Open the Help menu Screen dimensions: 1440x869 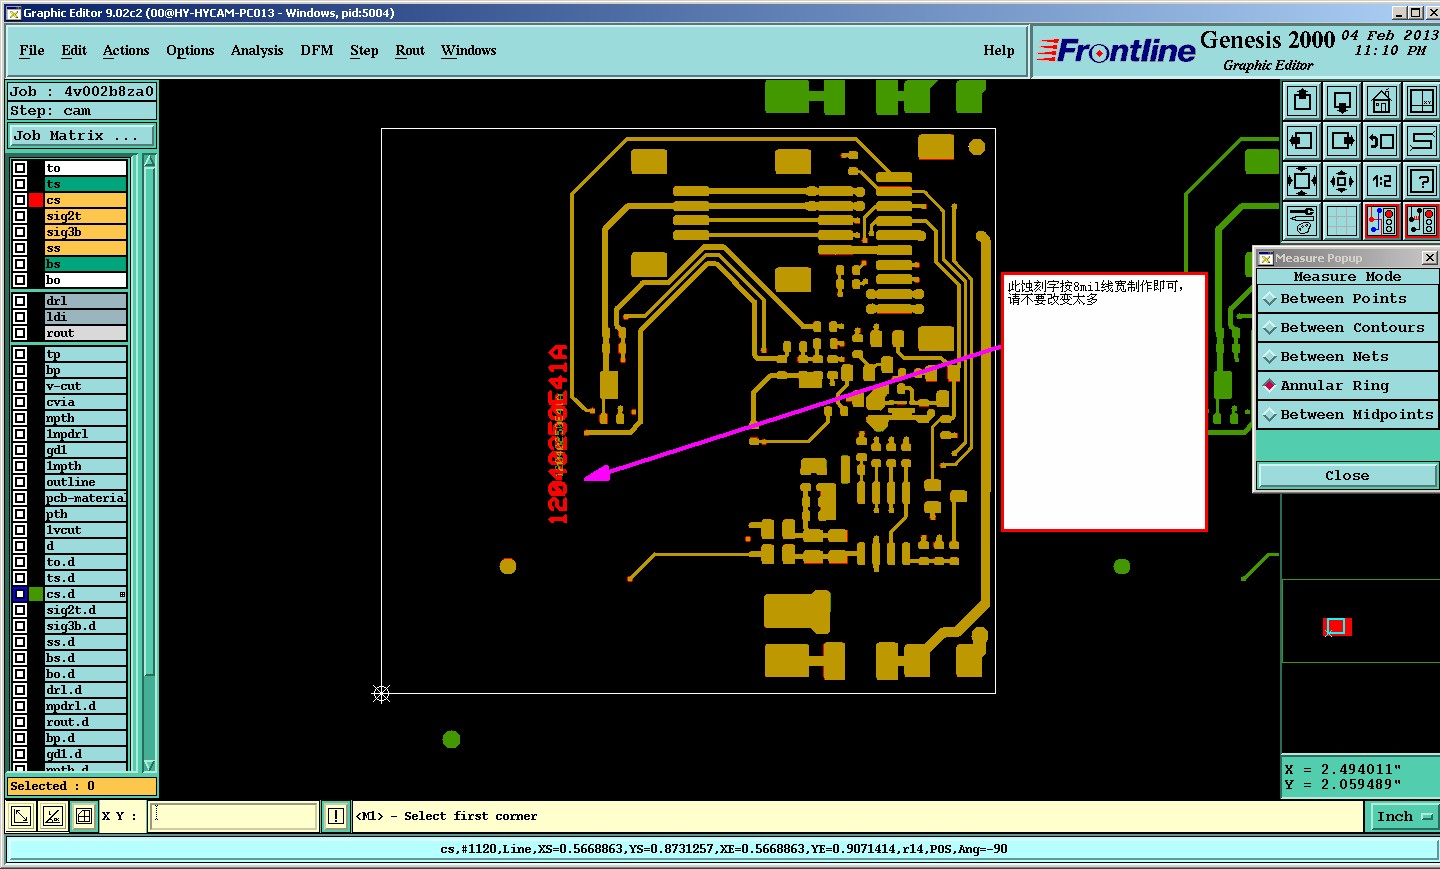pyautogui.click(x=999, y=51)
